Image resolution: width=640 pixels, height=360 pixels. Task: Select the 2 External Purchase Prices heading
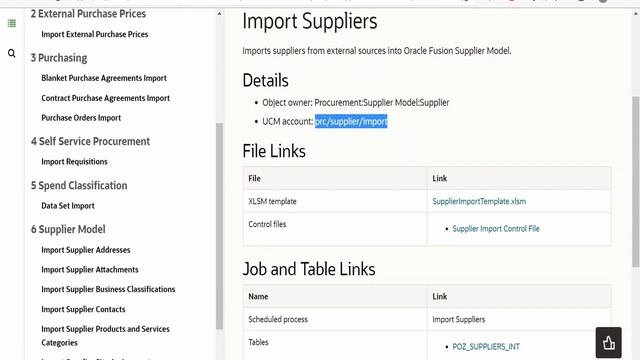(88, 13)
